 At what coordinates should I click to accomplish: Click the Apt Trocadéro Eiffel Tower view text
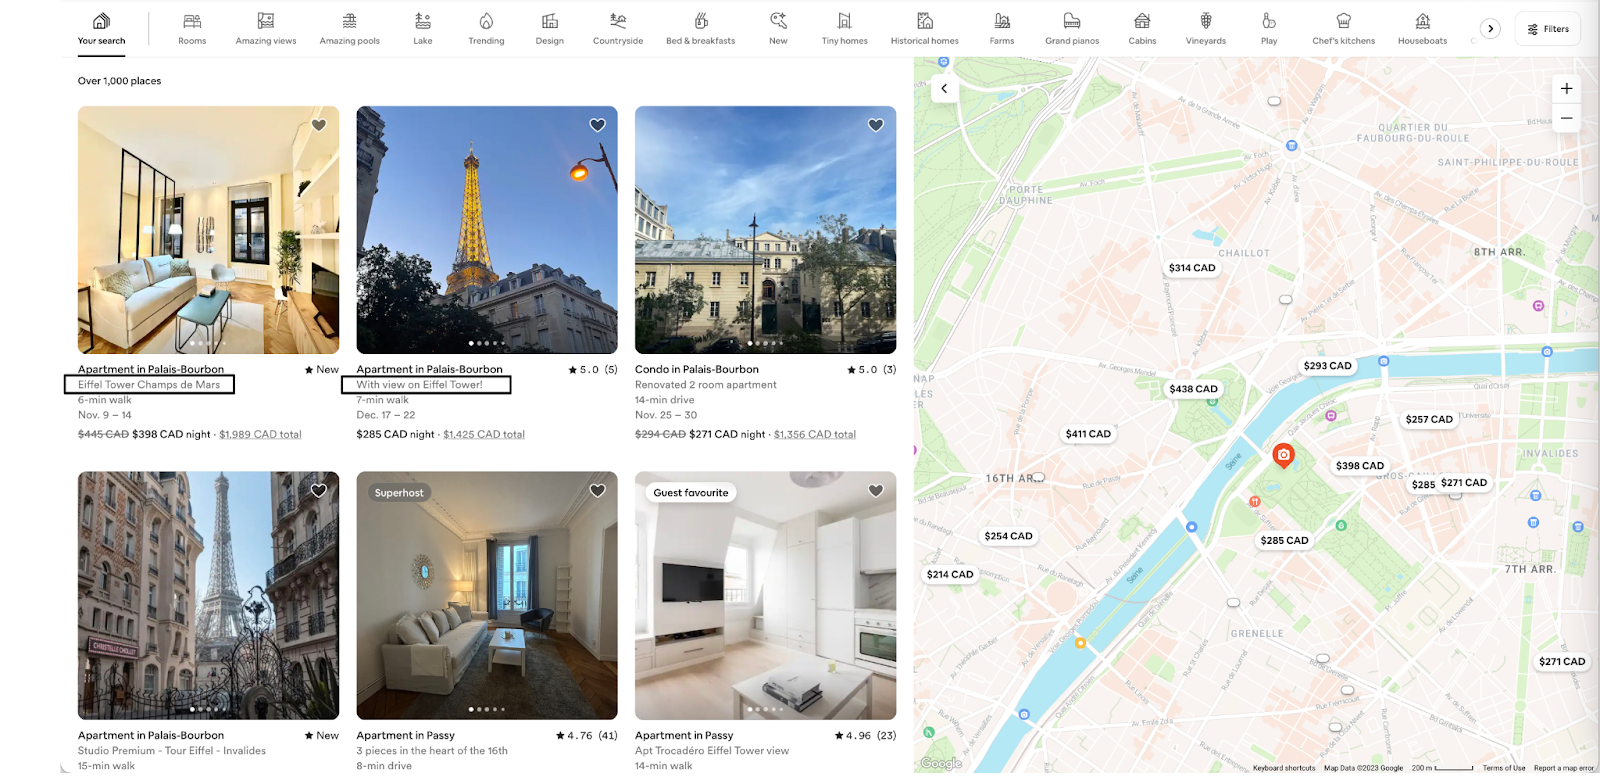pos(712,751)
